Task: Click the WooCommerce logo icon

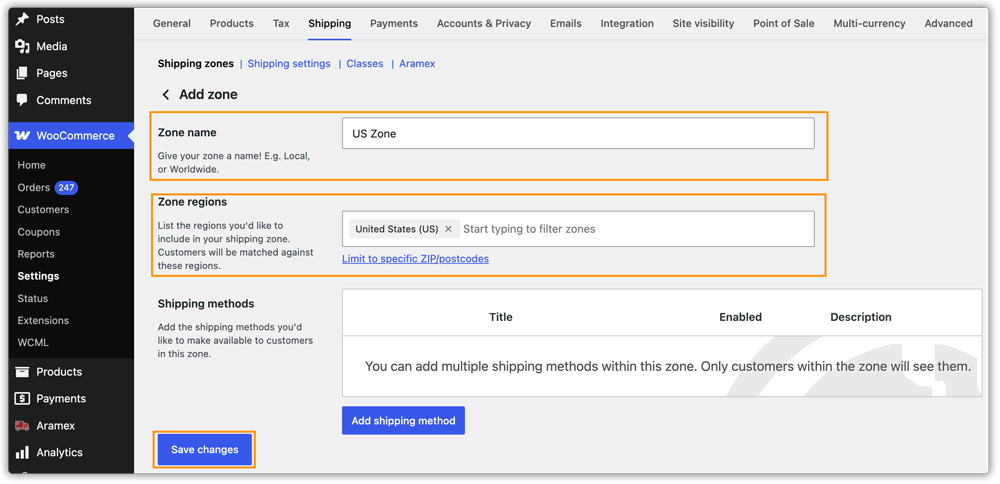Action: click(x=22, y=136)
